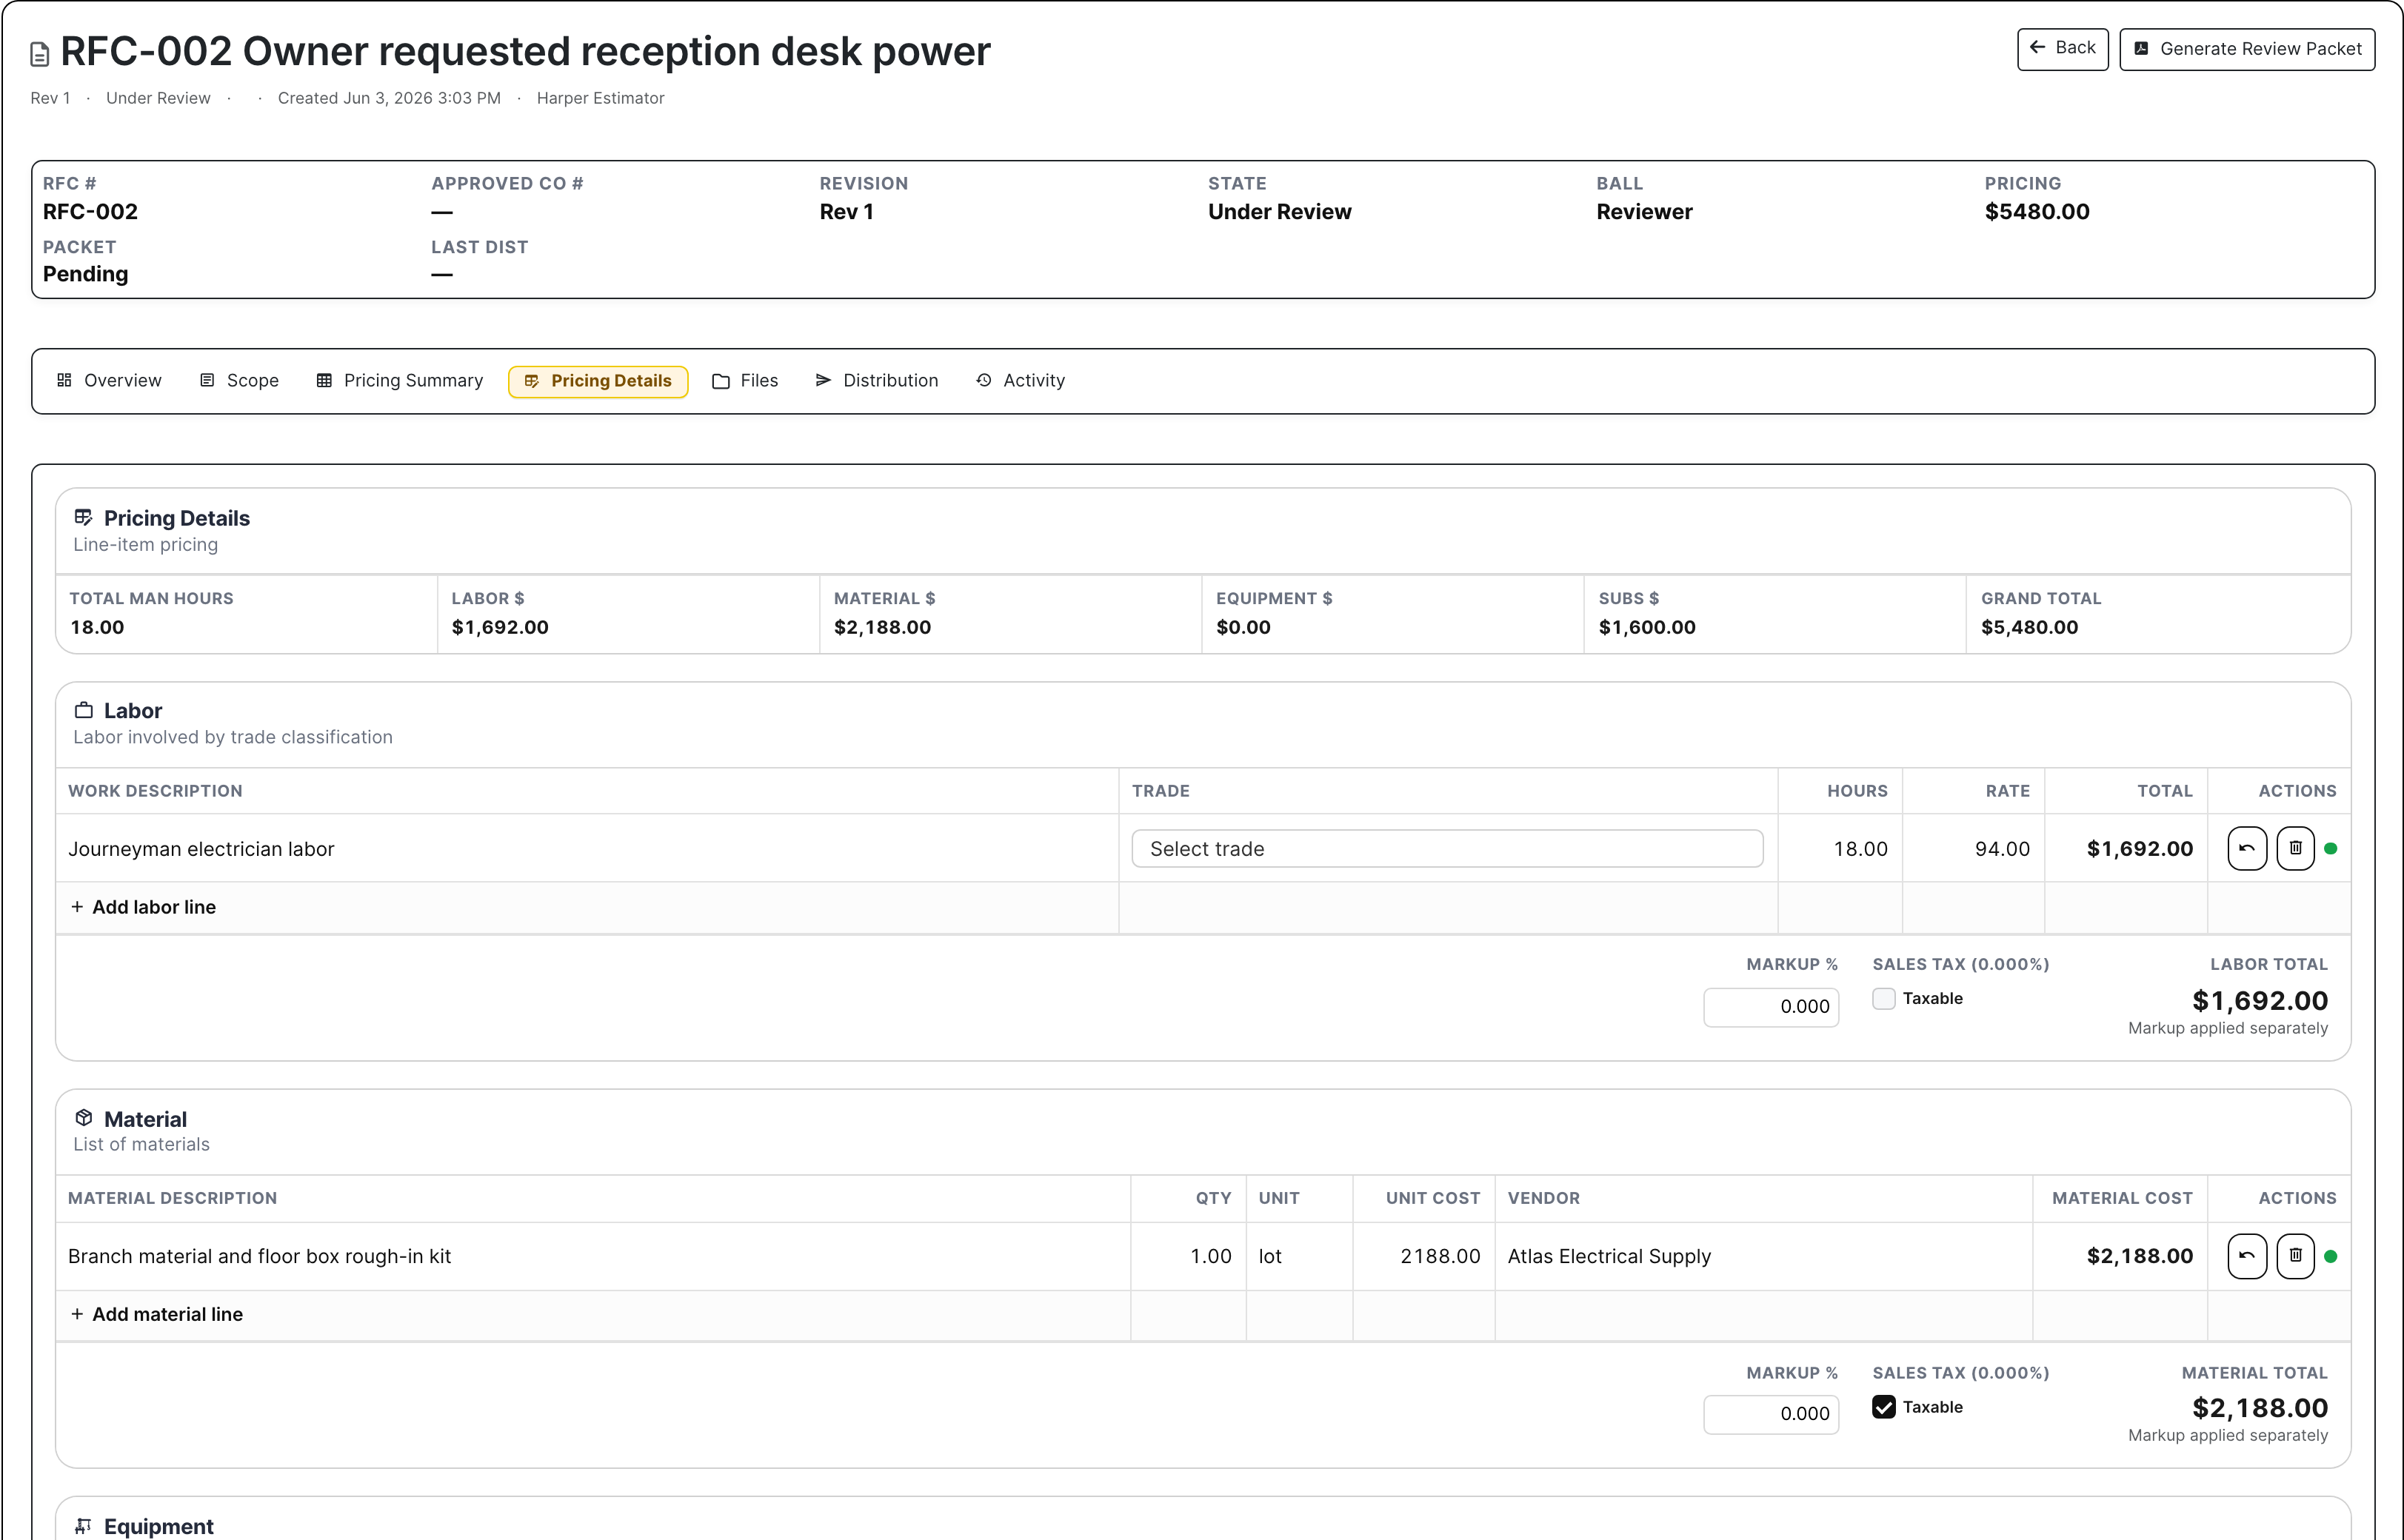Open the Overview tab
The width and height of the screenshot is (2404, 1540).
tap(109, 381)
